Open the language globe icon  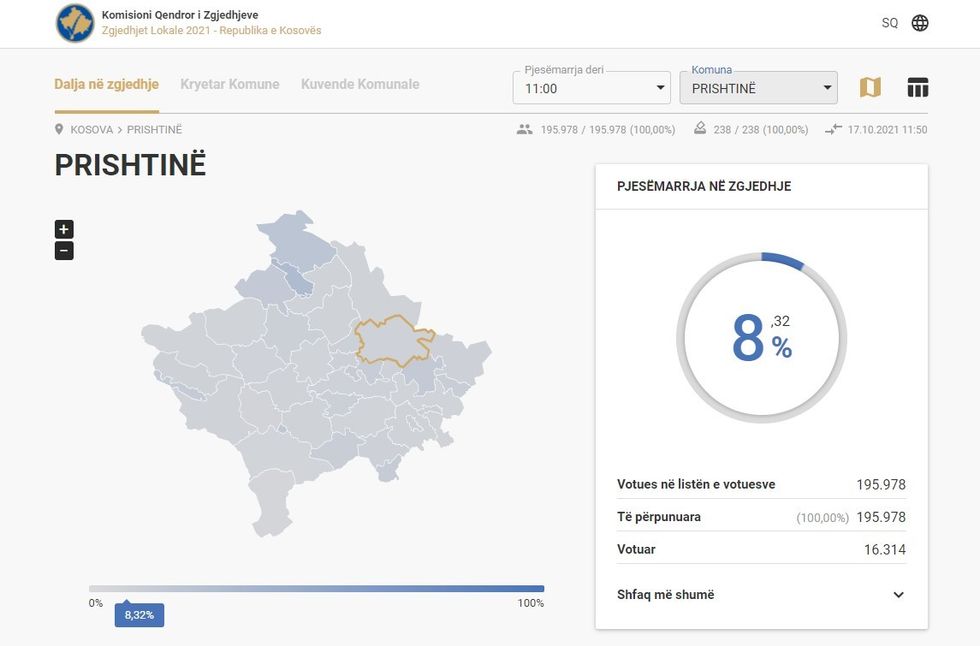(920, 23)
